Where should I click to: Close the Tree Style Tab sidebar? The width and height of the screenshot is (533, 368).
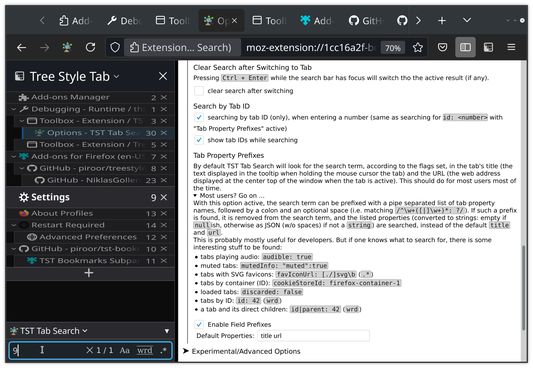point(163,76)
